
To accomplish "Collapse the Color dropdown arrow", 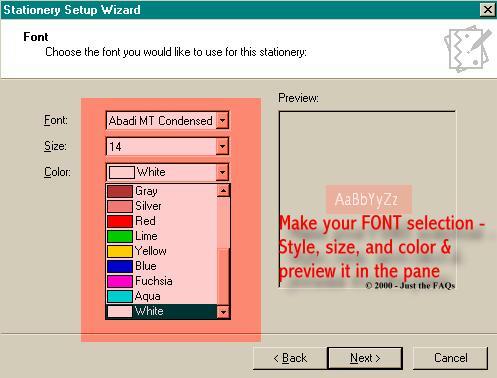I will 222,172.
